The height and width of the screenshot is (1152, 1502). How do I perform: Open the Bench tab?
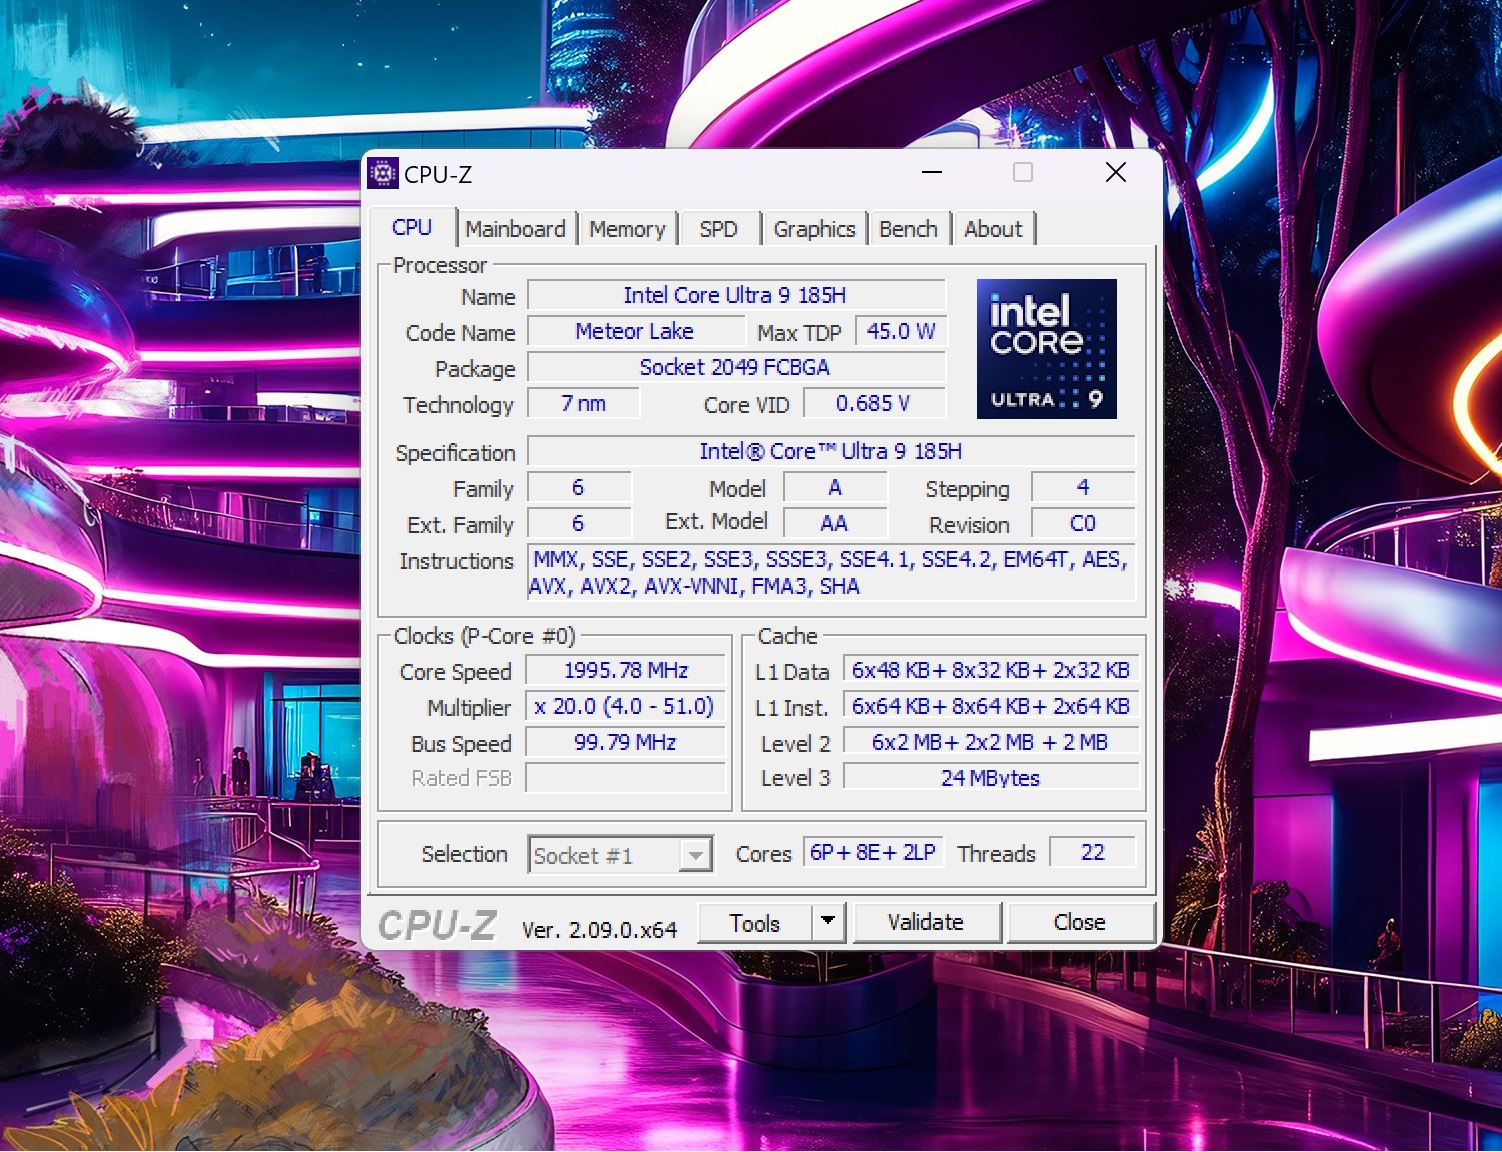(x=908, y=229)
